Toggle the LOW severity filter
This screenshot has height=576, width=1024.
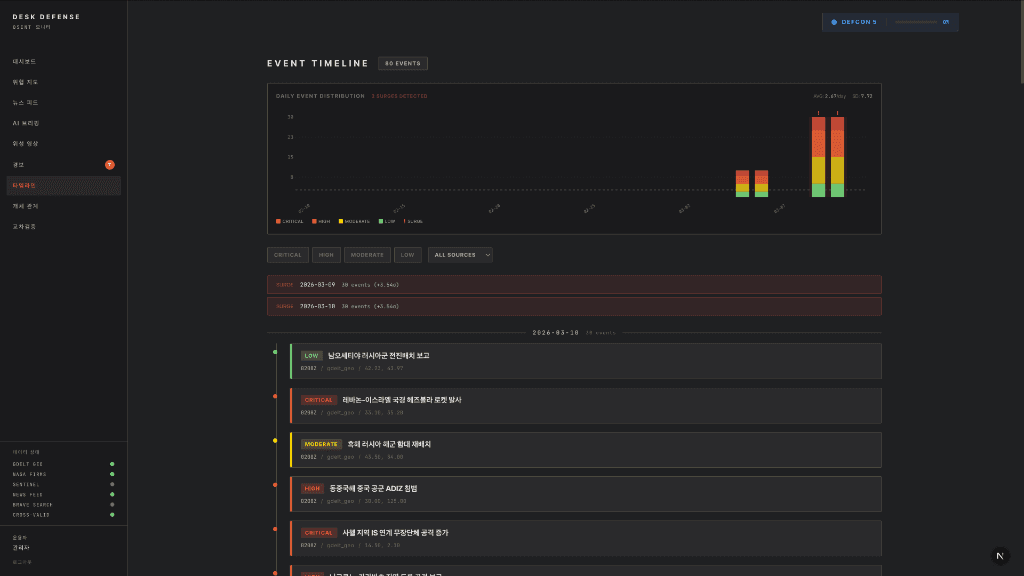tap(407, 255)
